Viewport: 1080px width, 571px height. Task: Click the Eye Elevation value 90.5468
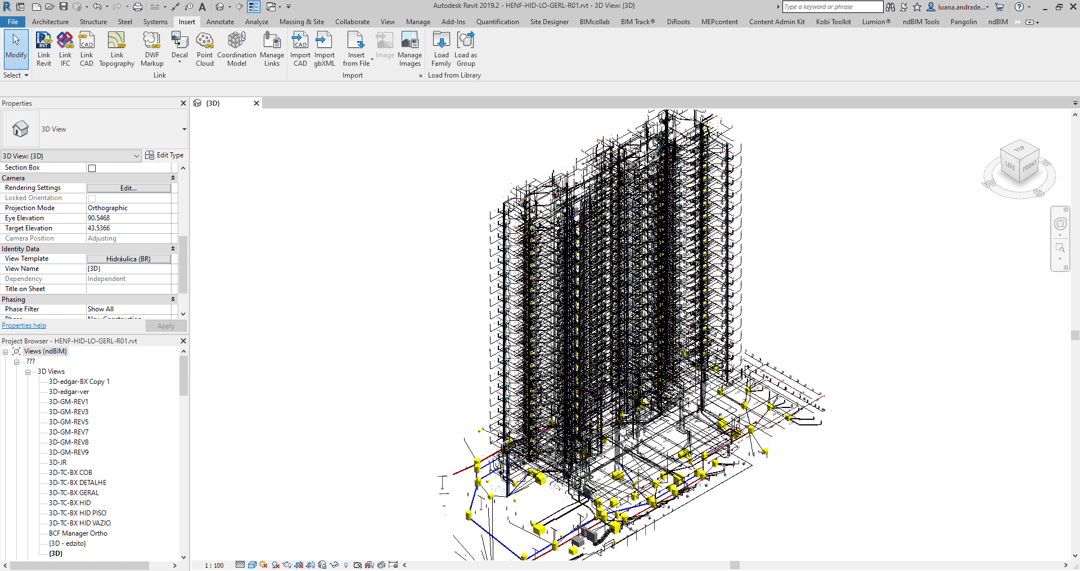(x=129, y=218)
